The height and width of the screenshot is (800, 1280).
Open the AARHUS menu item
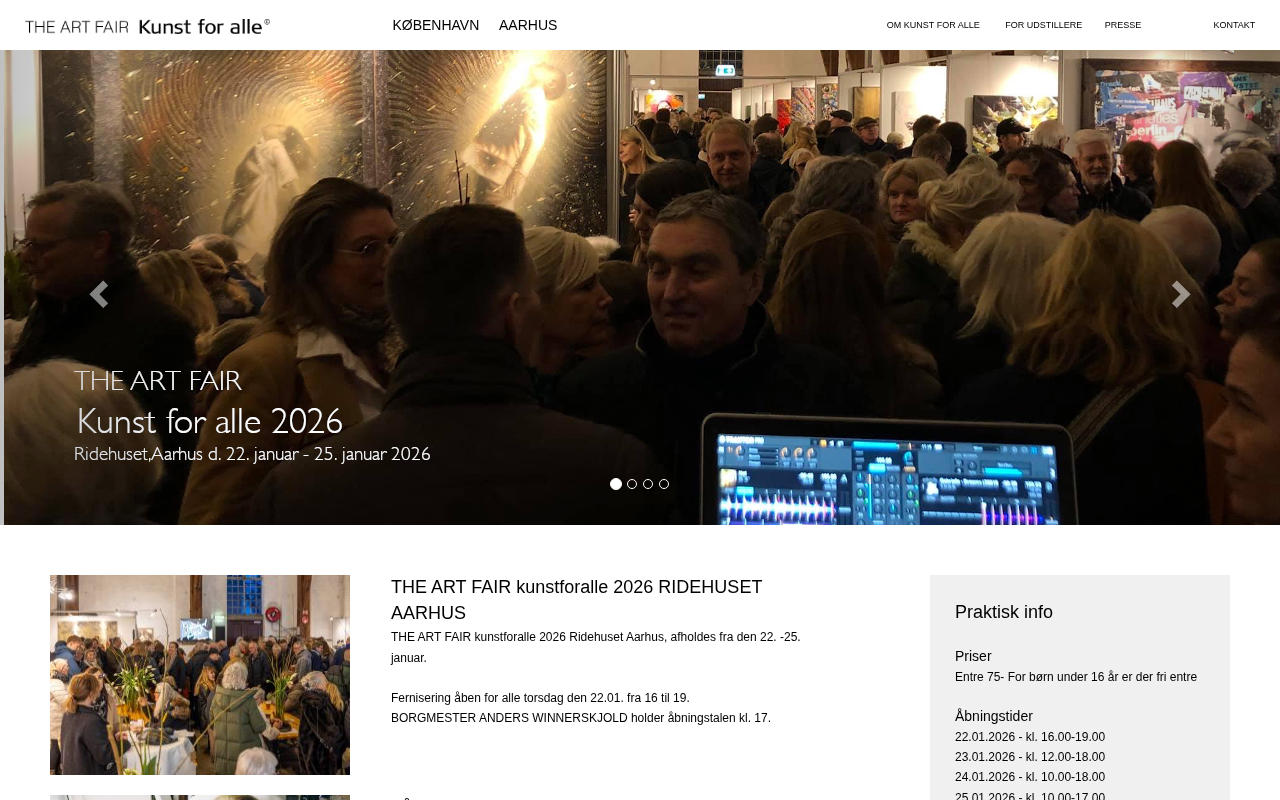(x=528, y=25)
